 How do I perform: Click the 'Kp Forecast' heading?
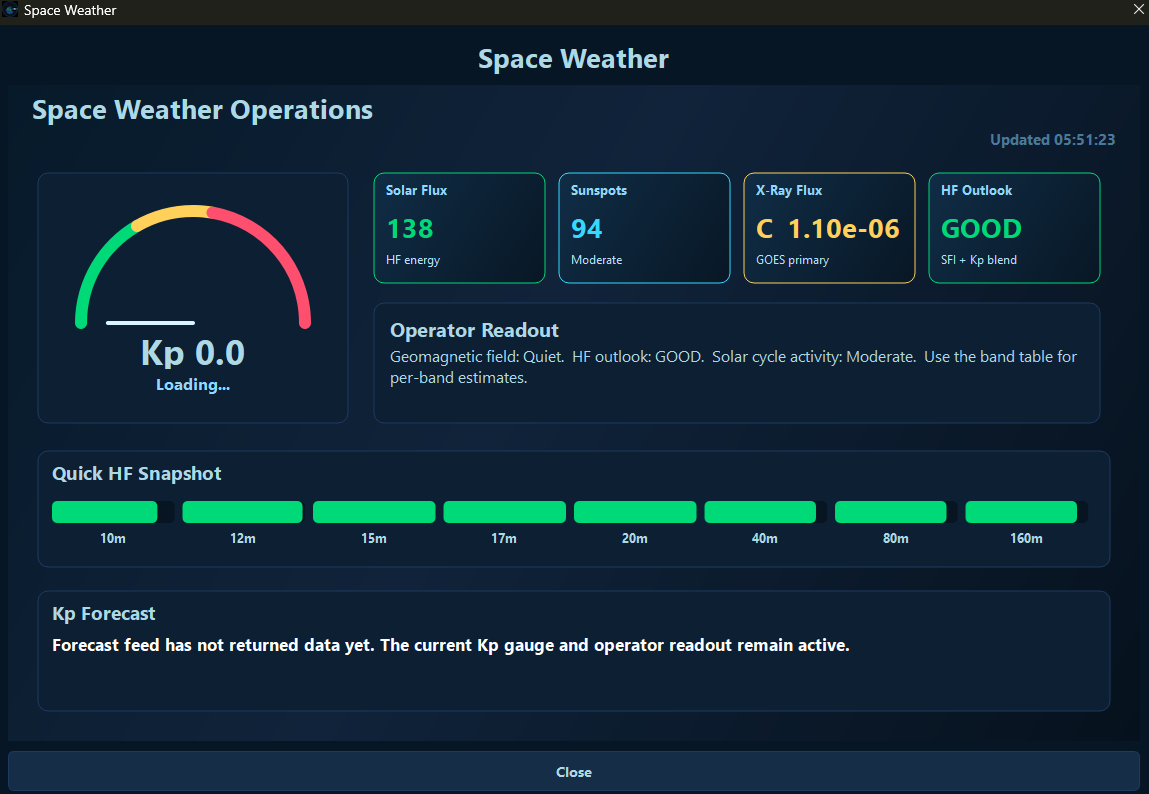click(x=103, y=614)
